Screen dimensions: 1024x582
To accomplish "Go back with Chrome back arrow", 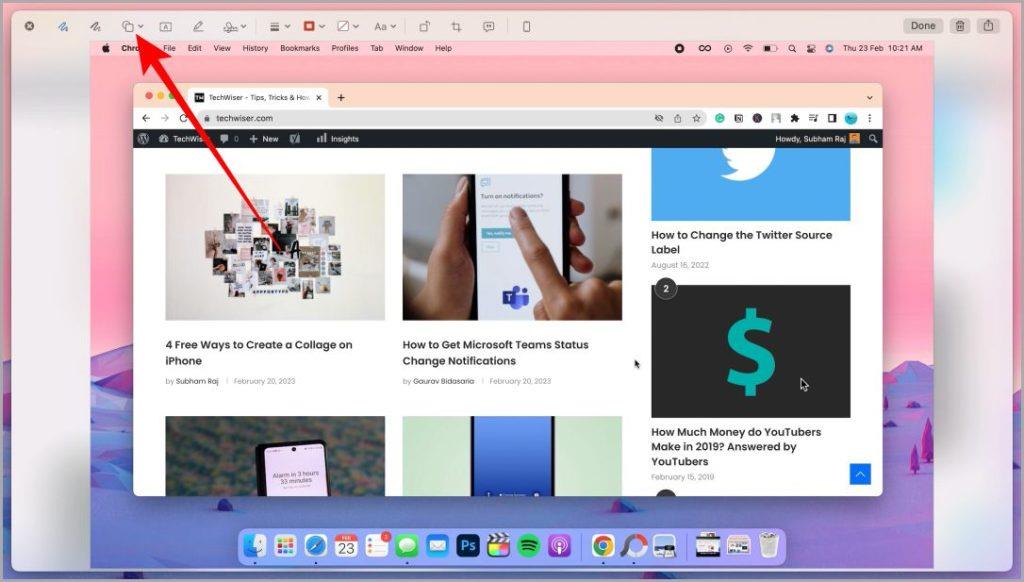I will [x=146, y=118].
